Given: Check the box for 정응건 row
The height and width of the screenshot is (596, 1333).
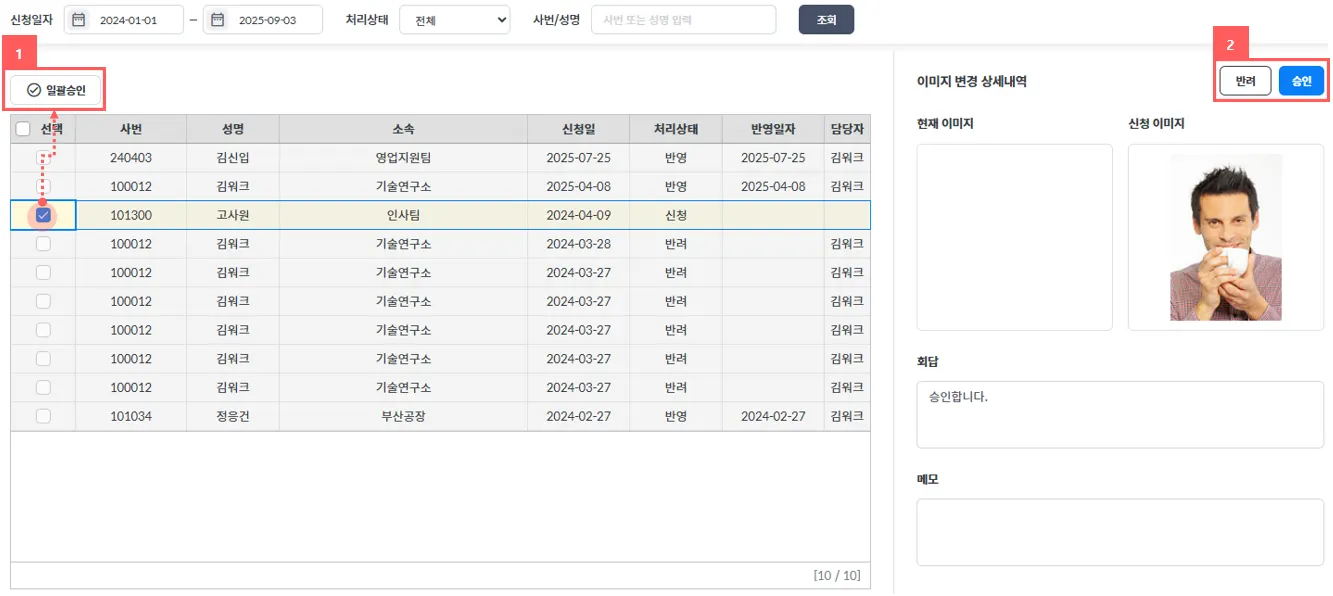Looking at the screenshot, I should point(43,416).
